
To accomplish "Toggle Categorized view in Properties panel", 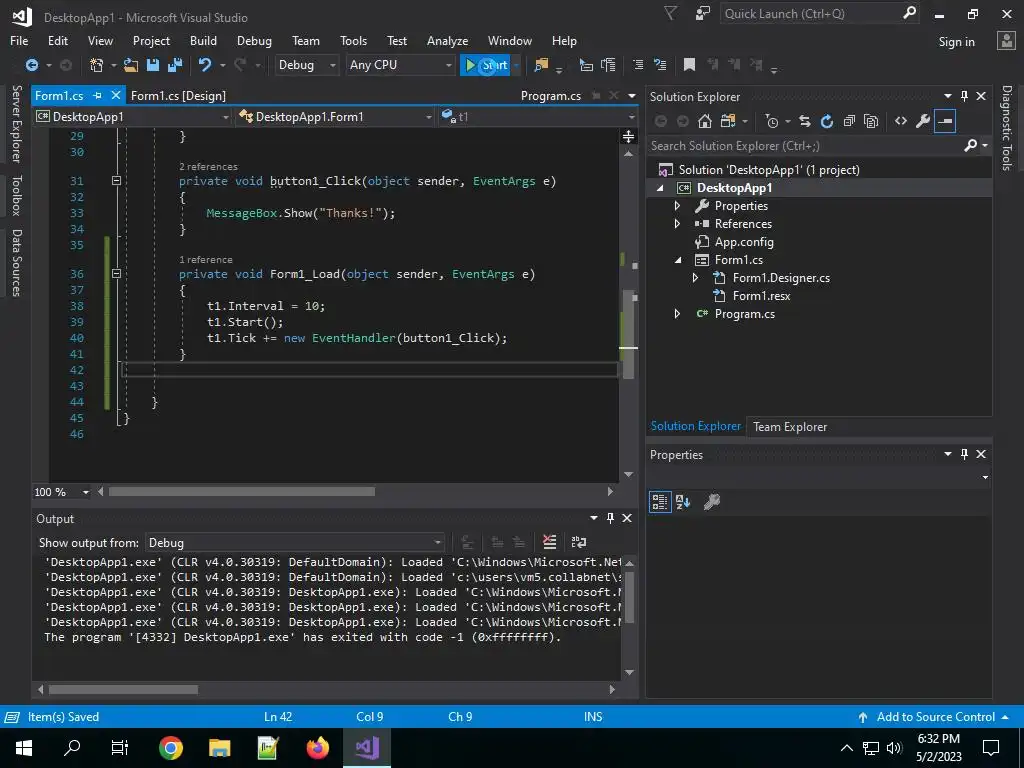I will 660,502.
